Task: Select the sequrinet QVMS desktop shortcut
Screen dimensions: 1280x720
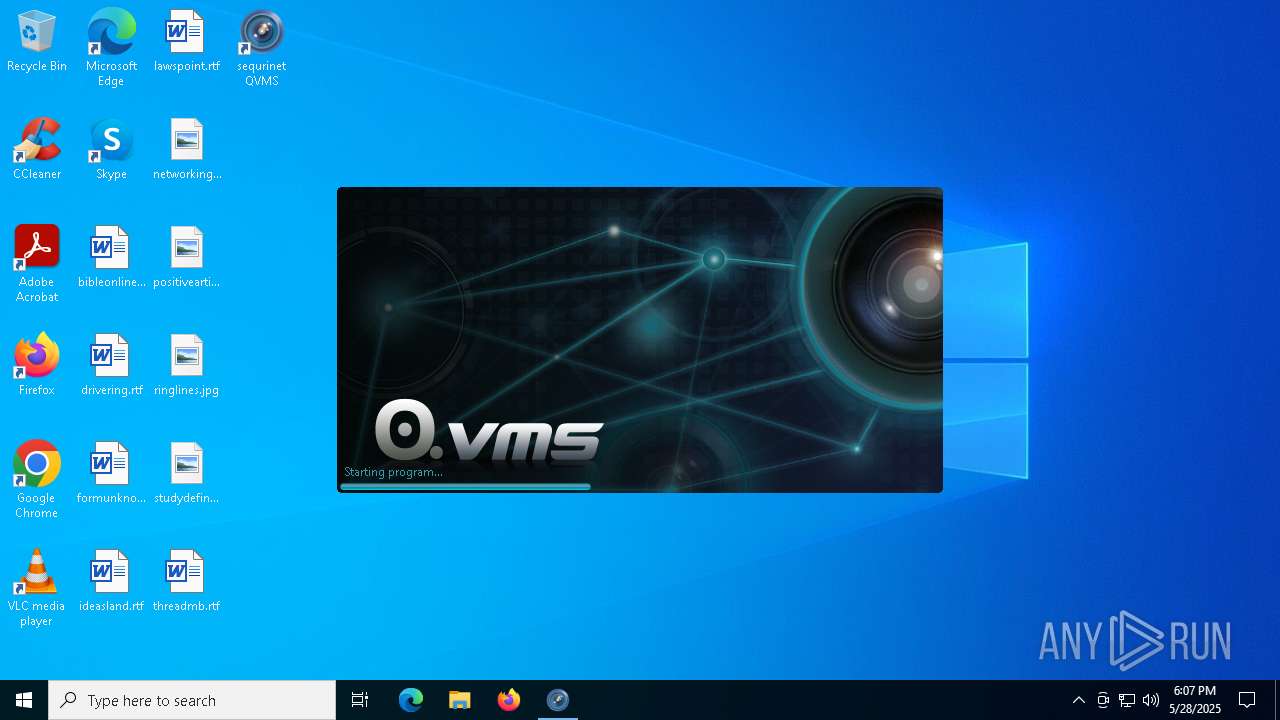Action: (261, 48)
